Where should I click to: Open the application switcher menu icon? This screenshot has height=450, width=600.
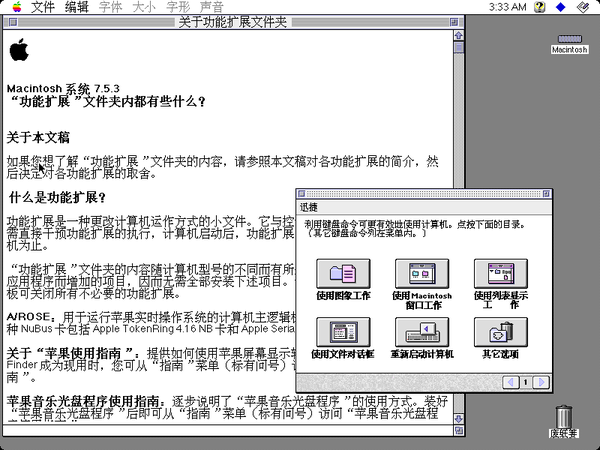pos(583,7)
